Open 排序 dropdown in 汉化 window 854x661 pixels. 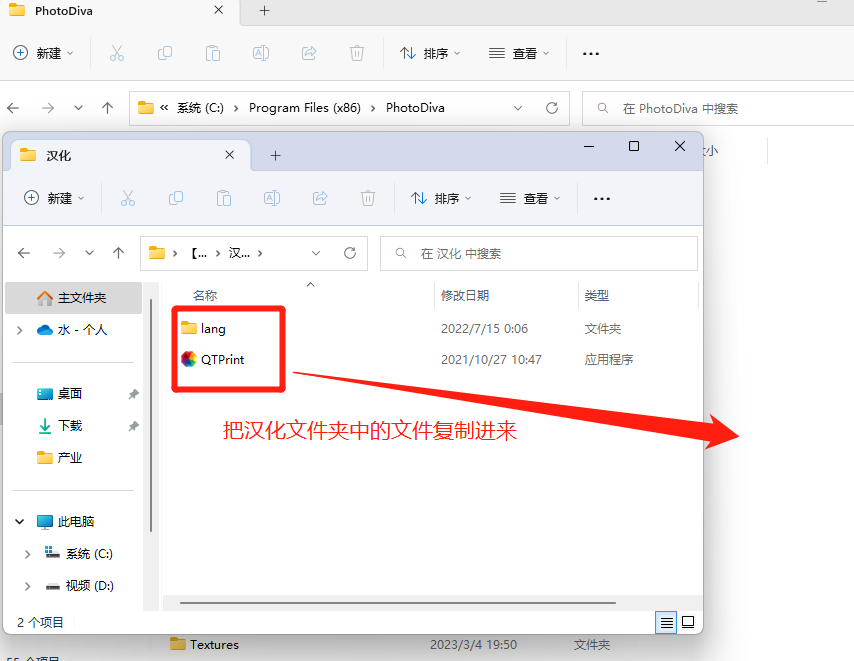441,198
